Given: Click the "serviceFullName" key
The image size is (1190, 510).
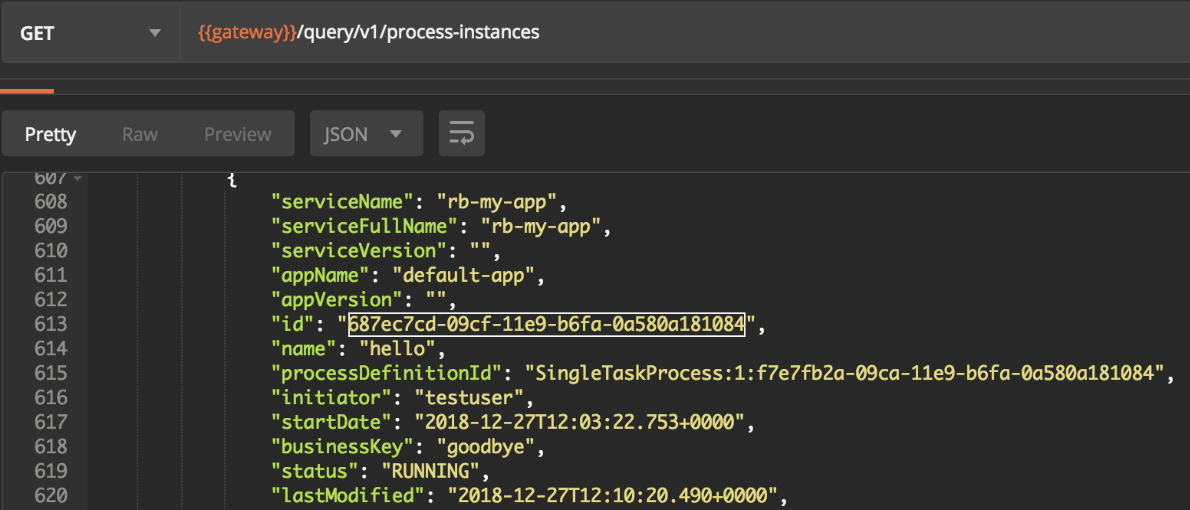Looking at the screenshot, I should click(x=365, y=226).
